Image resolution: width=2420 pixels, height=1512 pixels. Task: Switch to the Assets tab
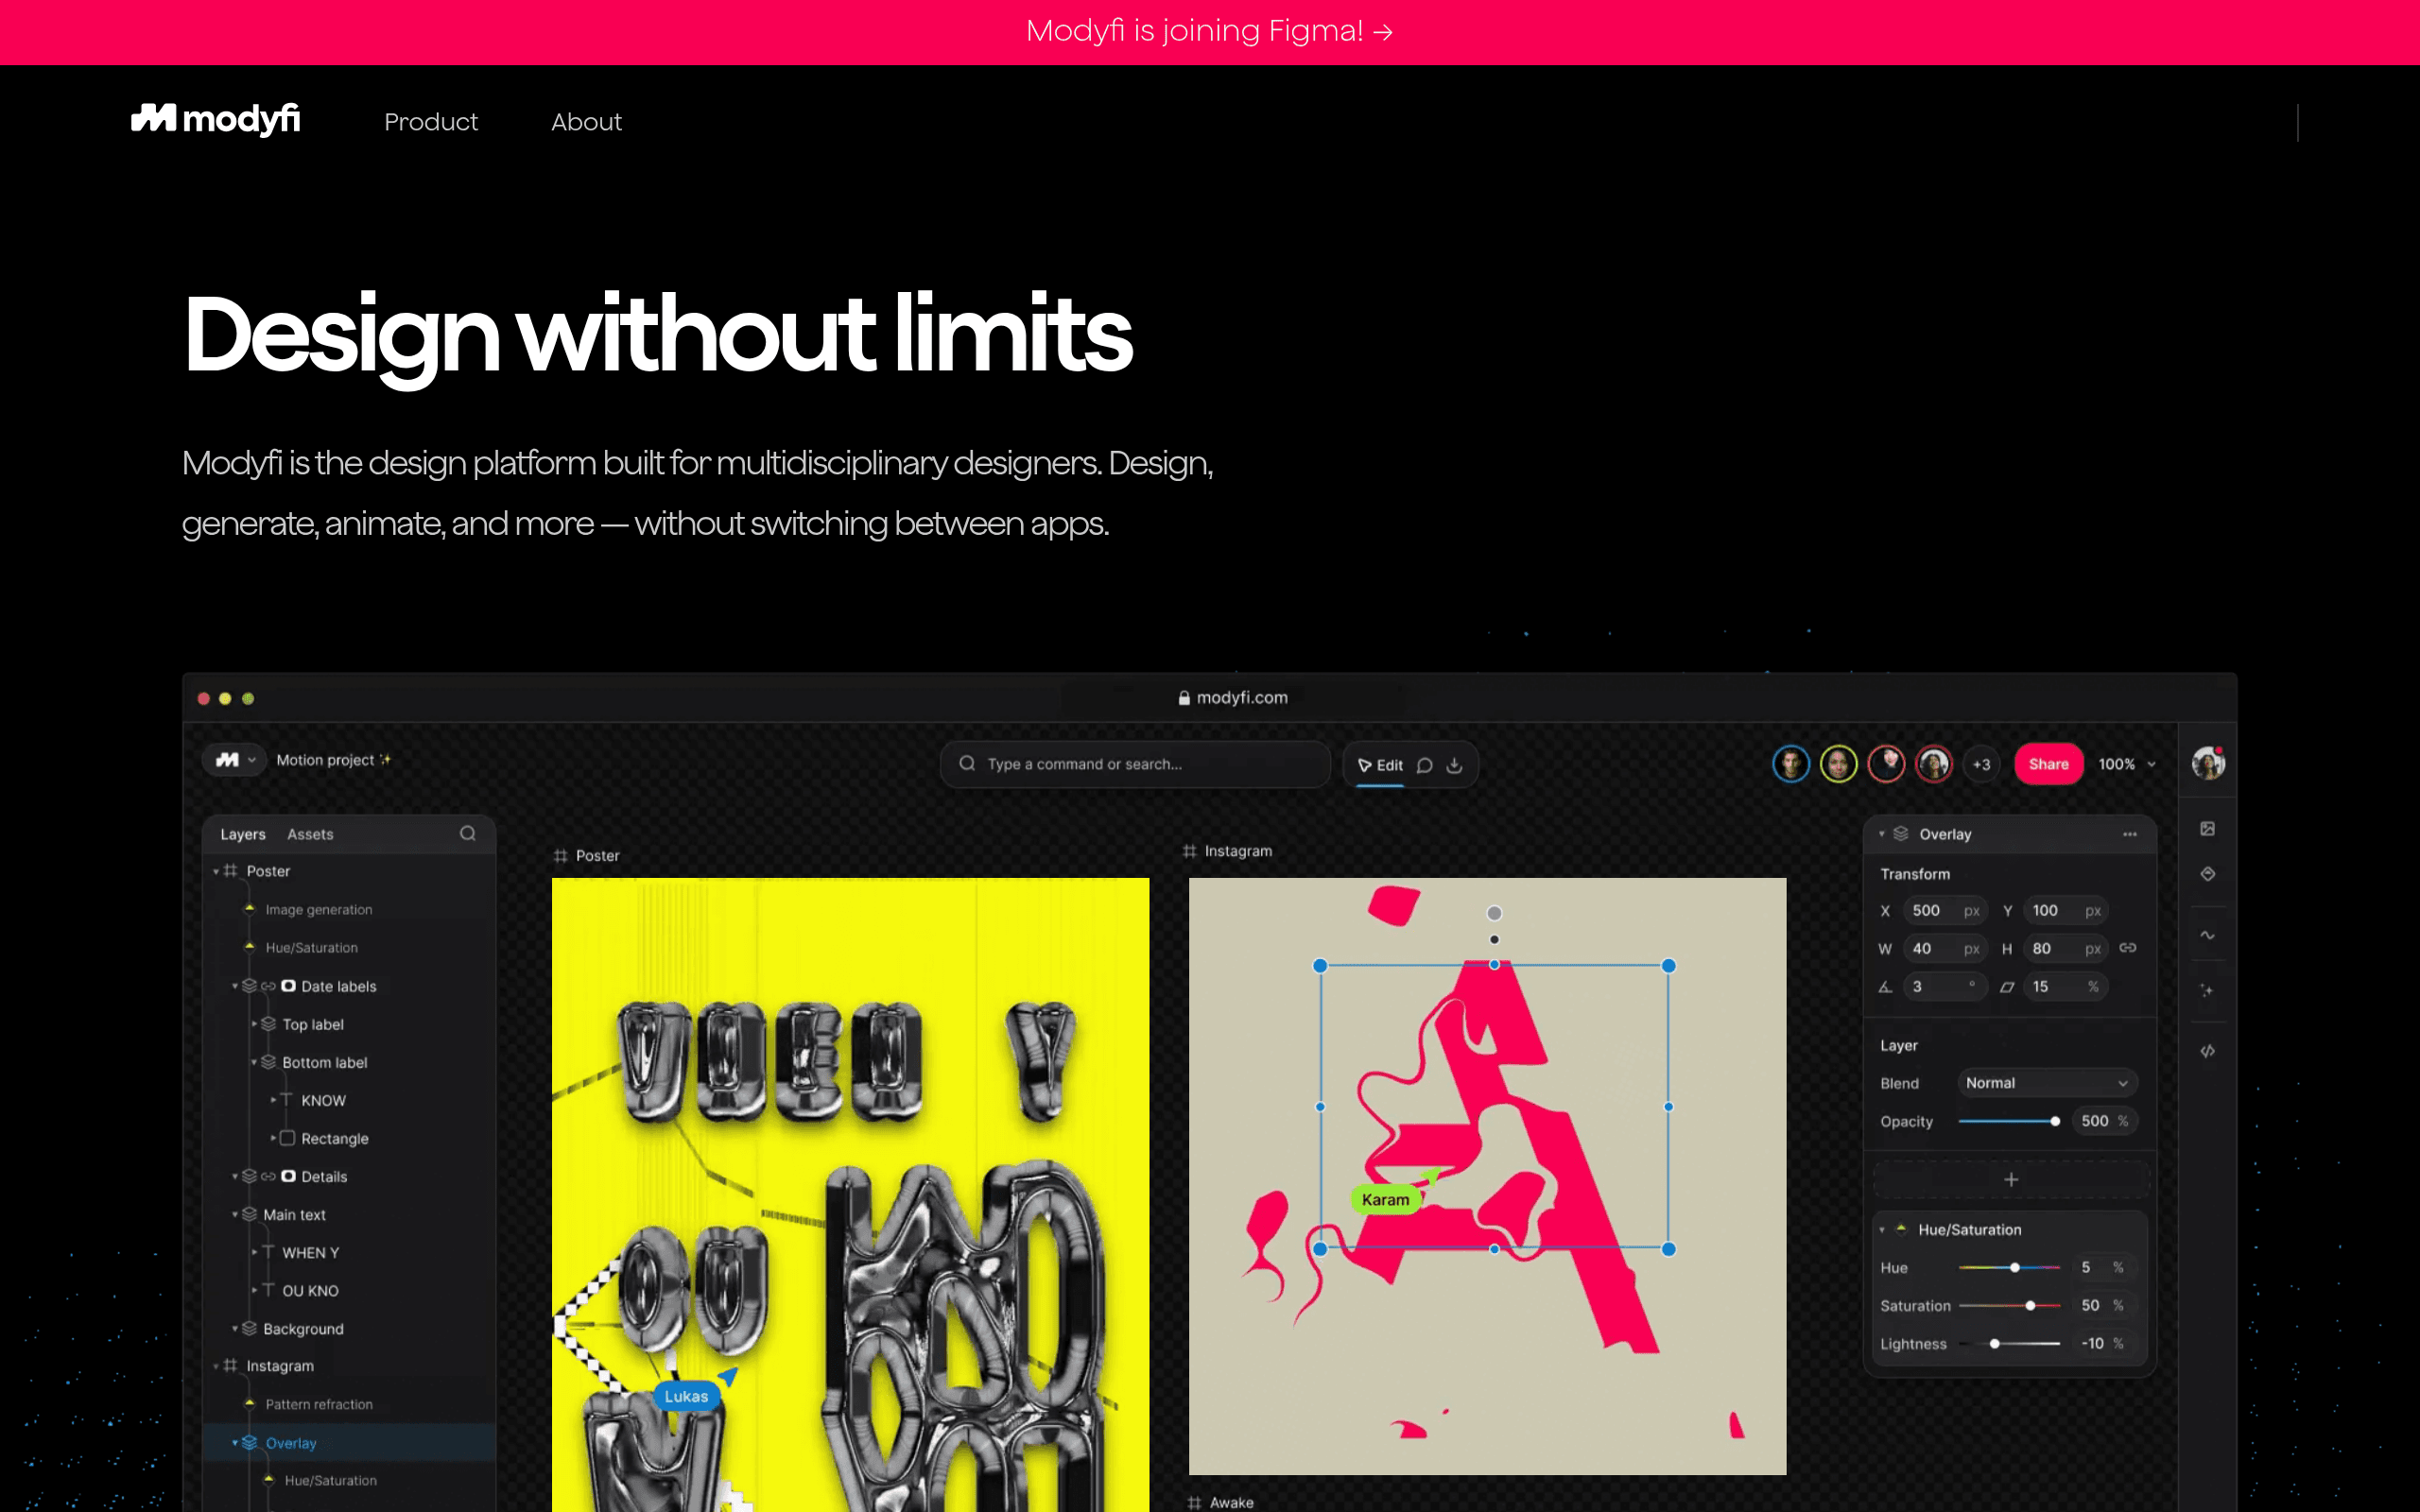pos(310,834)
